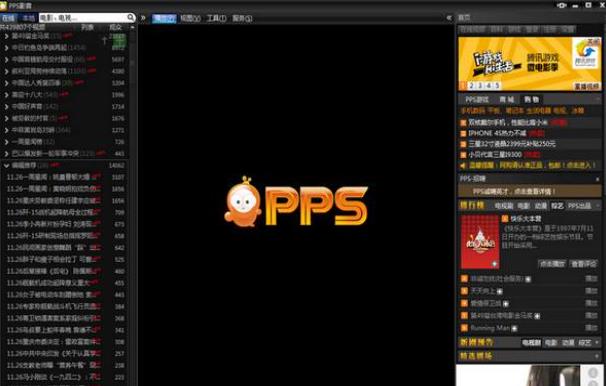The image size is (606, 386).
Task: Switch to the 本地 tab
Action: 28,18
